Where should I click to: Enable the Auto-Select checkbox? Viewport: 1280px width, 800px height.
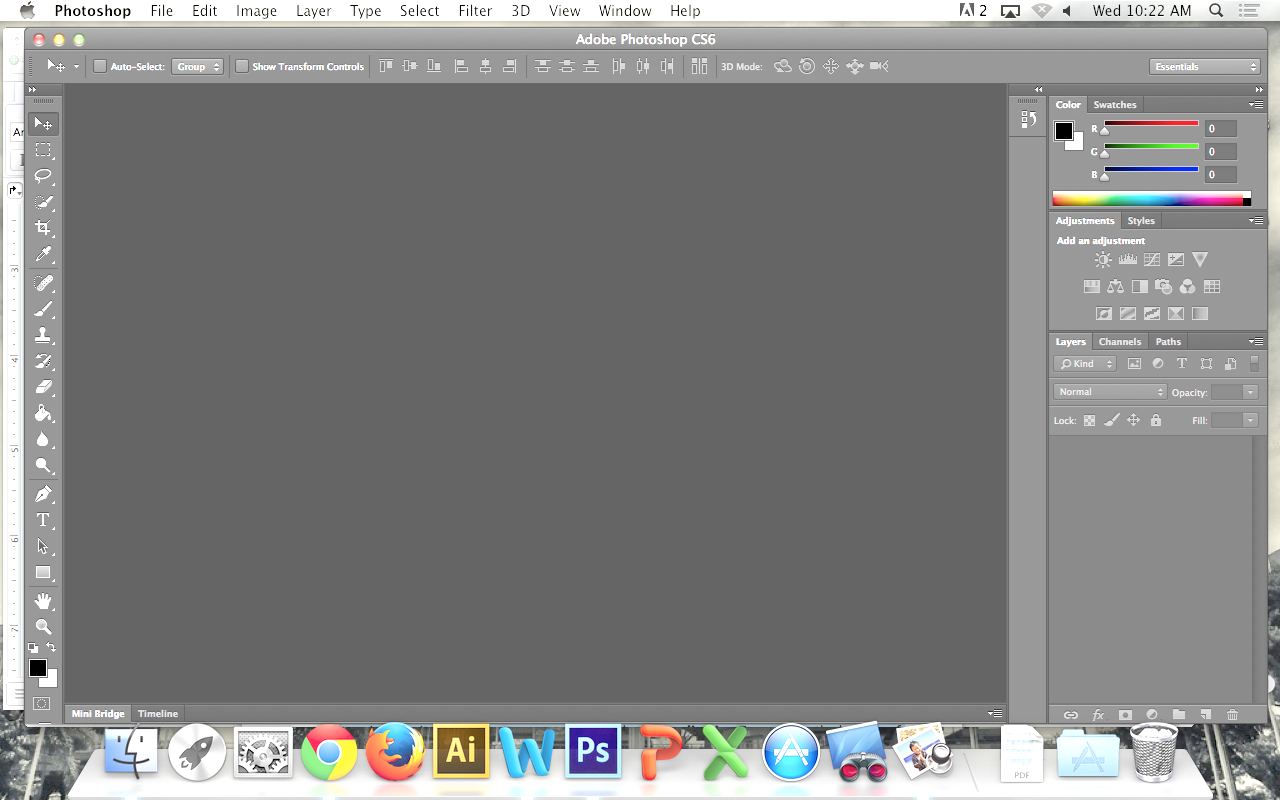point(100,67)
